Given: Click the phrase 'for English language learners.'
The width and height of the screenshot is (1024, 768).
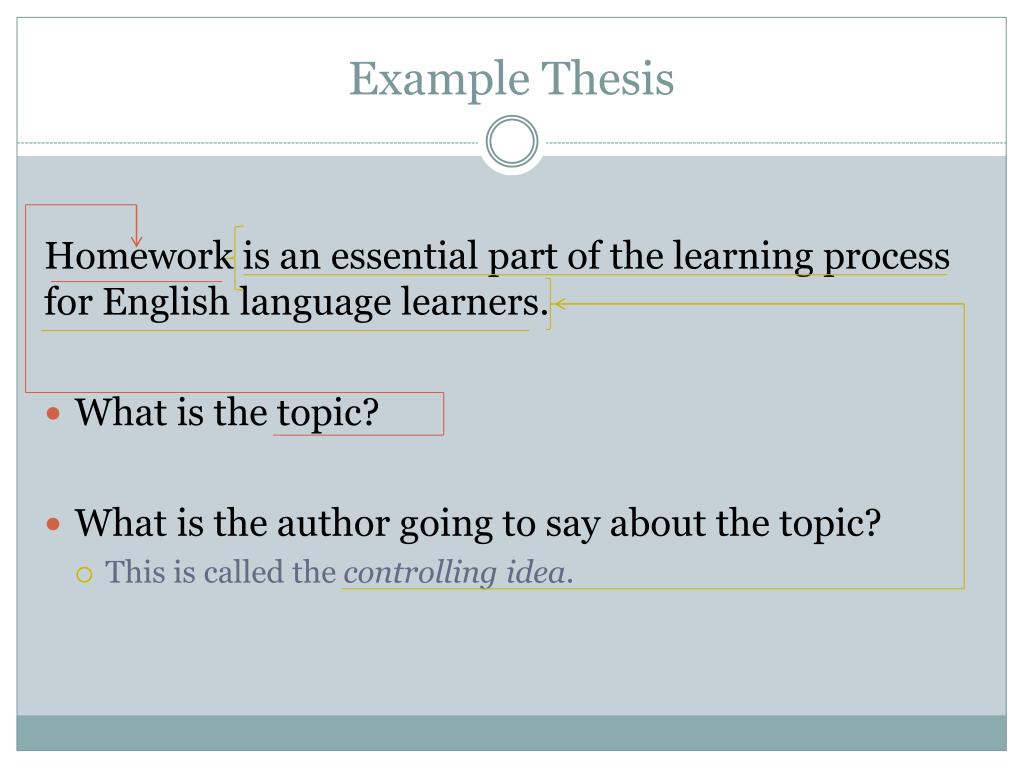Looking at the screenshot, I should click(296, 302).
